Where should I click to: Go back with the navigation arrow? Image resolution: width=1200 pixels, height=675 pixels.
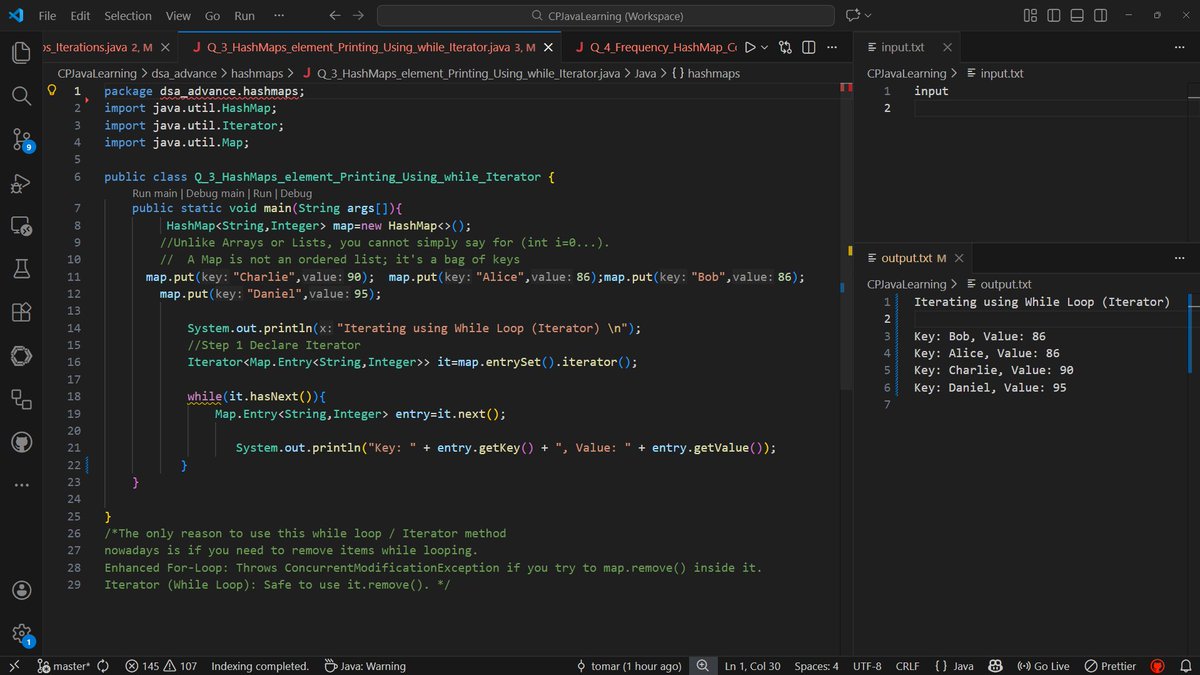pos(335,16)
